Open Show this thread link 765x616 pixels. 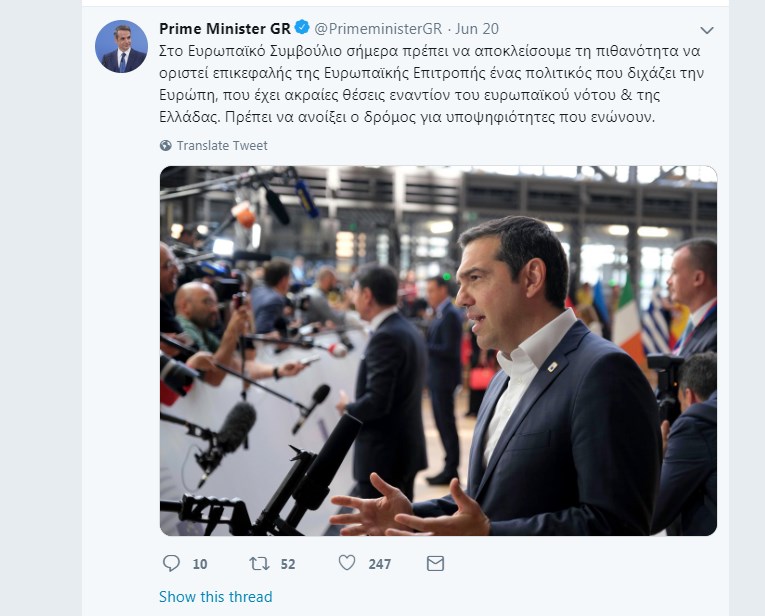point(216,596)
